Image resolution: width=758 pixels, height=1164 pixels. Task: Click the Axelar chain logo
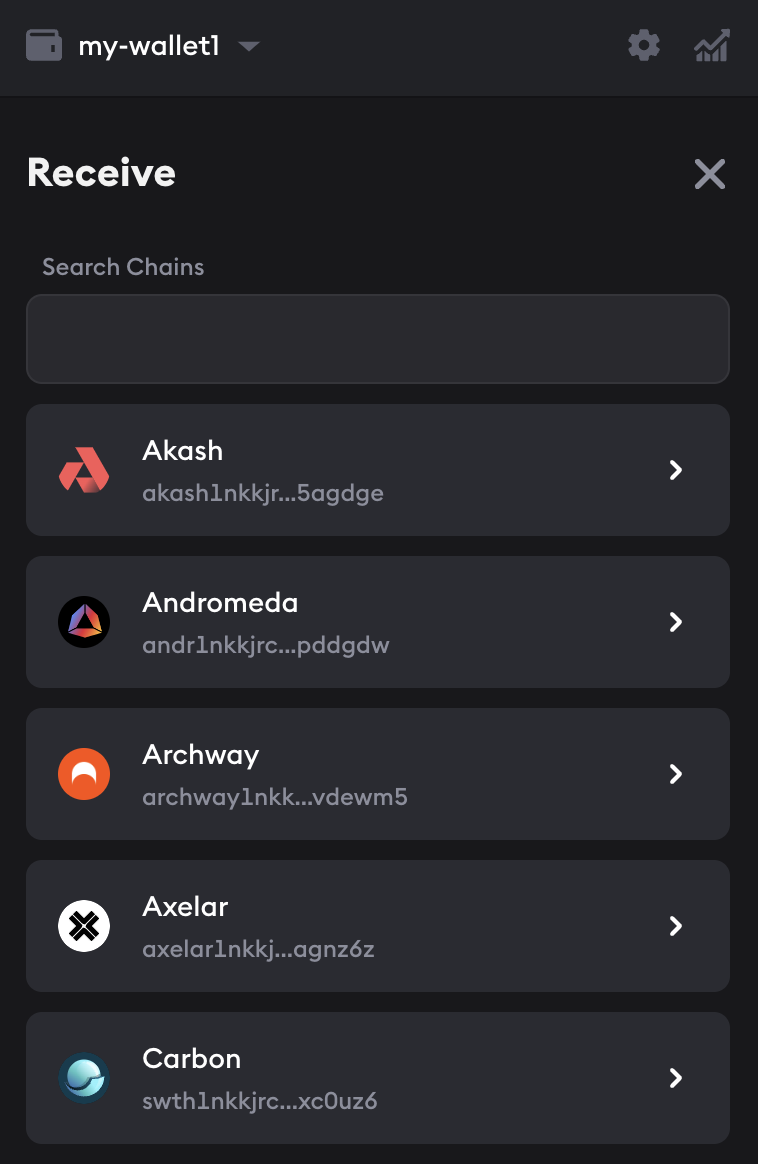84,926
